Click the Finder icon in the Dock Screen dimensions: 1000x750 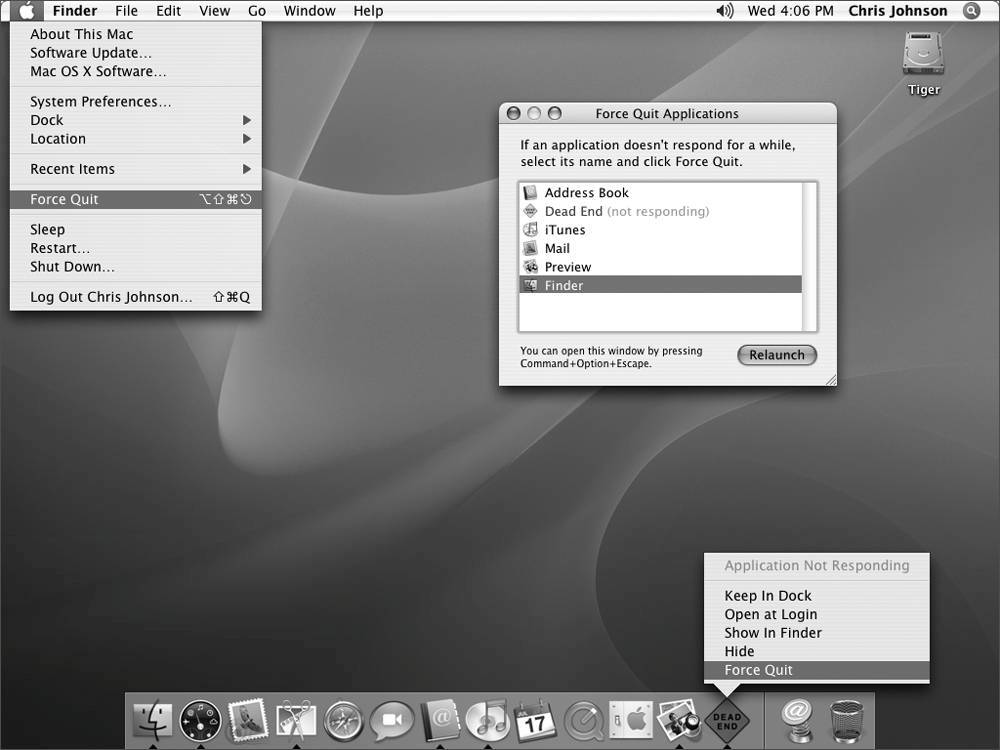pyautogui.click(x=152, y=721)
